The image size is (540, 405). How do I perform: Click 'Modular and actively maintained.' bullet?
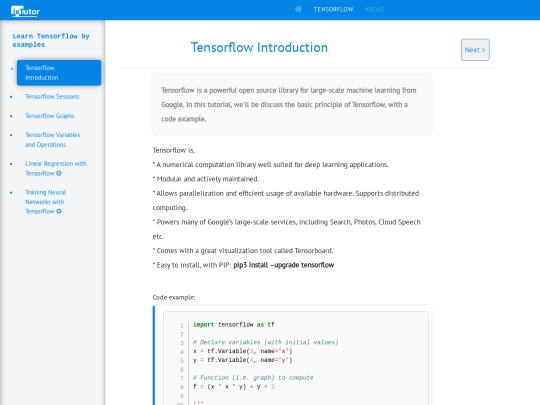coord(206,179)
